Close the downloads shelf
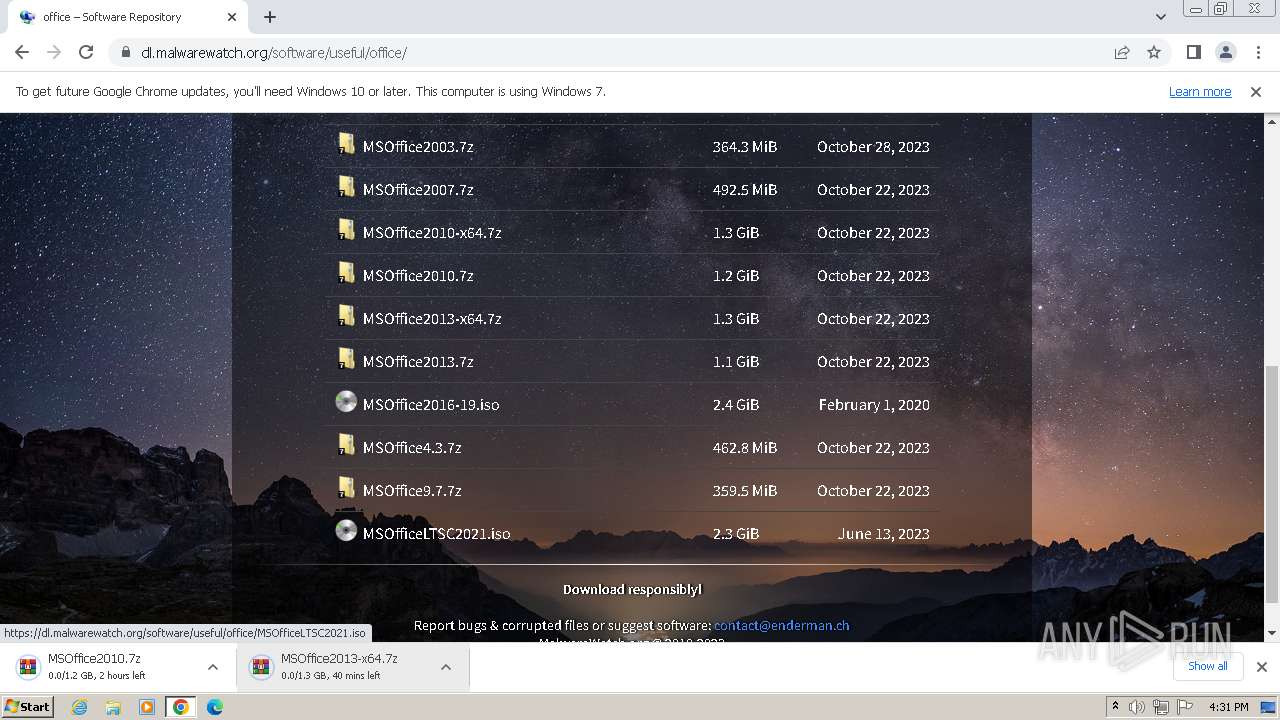Image resolution: width=1280 pixels, height=720 pixels. click(1261, 667)
